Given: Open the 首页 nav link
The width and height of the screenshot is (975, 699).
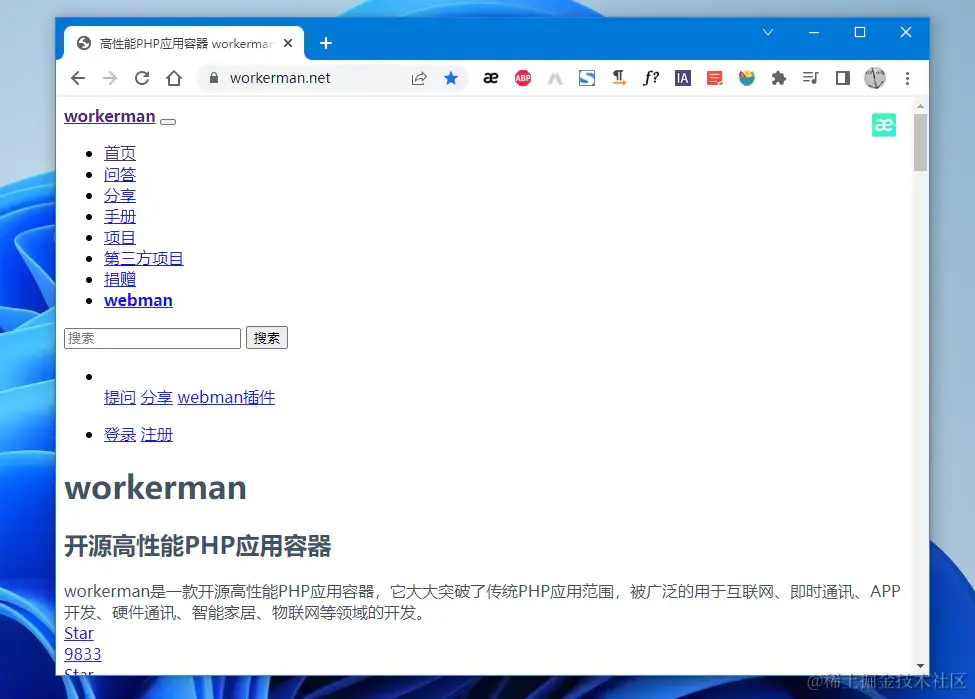Looking at the screenshot, I should coord(119,153).
